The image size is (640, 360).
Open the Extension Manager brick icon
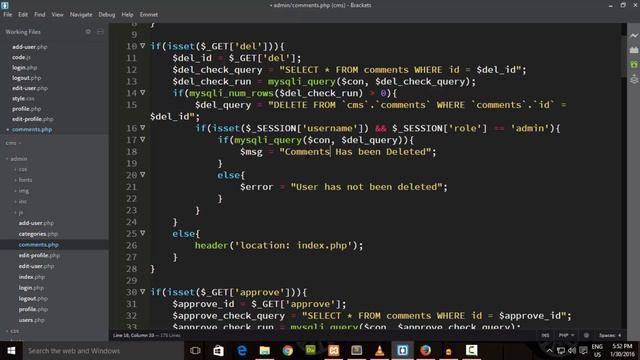634,50
